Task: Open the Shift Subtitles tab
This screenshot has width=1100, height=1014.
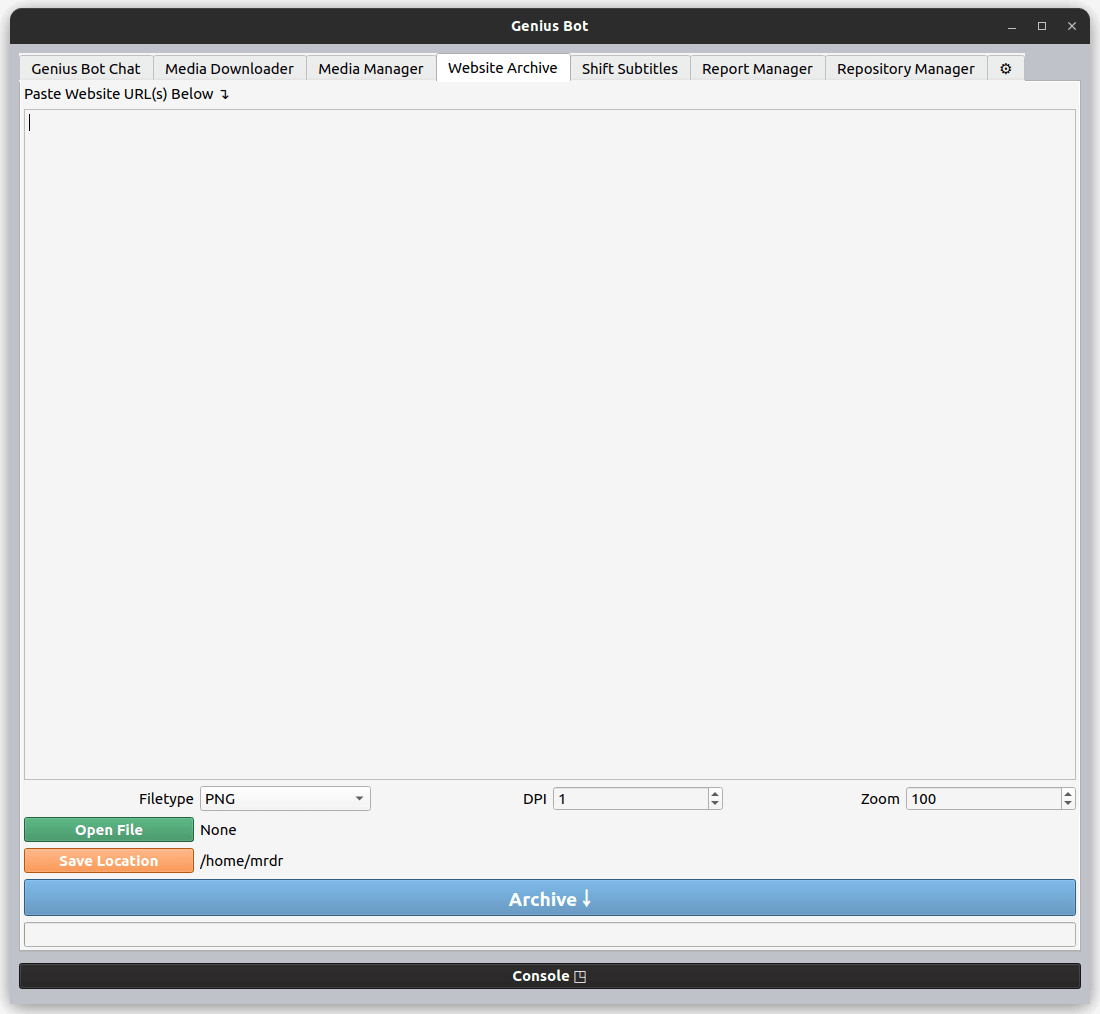Action: click(x=630, y=68)
